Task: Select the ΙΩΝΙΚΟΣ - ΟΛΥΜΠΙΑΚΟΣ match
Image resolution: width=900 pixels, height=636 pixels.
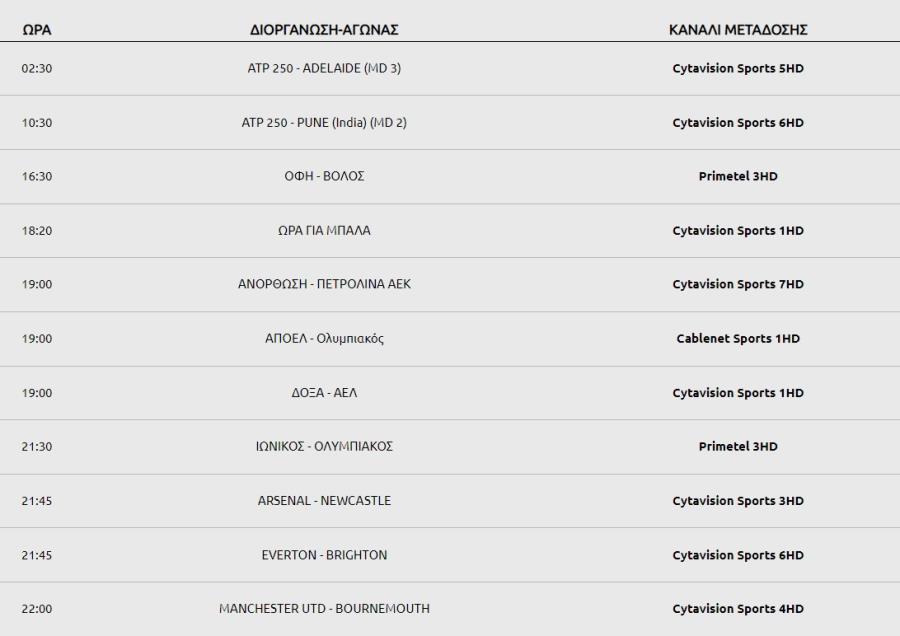Action: [324, 447]
